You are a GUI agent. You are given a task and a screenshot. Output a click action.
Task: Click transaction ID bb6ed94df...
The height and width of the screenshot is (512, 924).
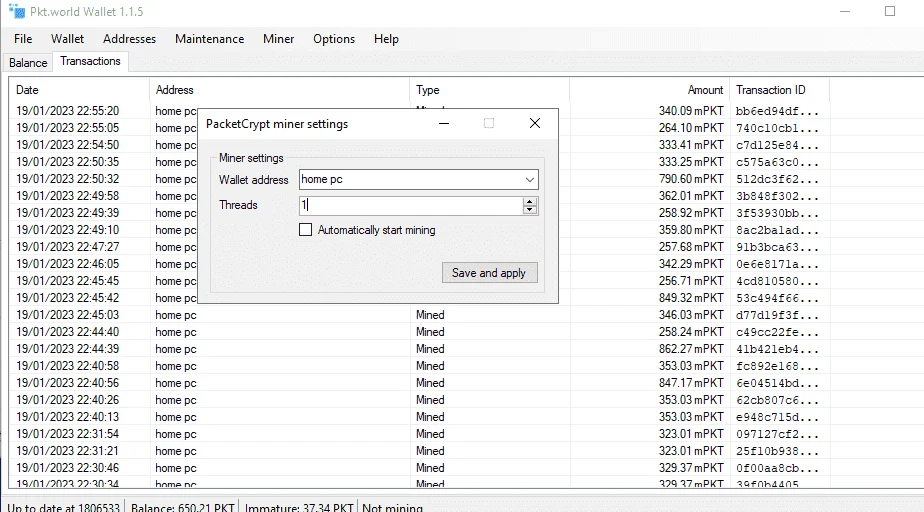777,111
